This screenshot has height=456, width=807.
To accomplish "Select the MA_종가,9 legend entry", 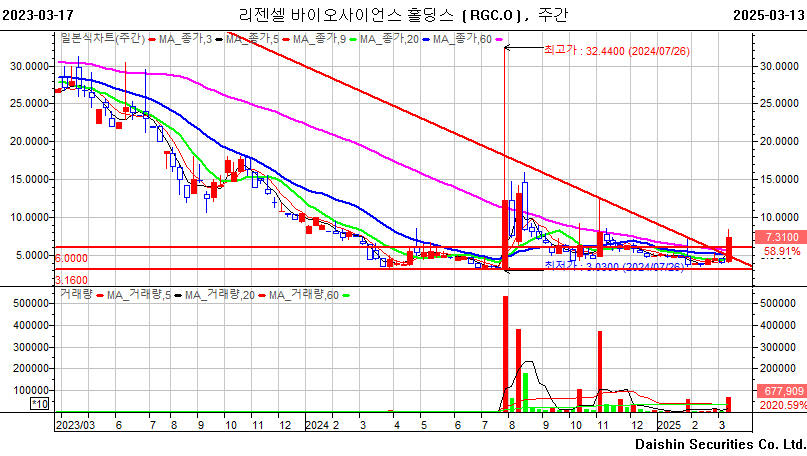I will [319, 39].
